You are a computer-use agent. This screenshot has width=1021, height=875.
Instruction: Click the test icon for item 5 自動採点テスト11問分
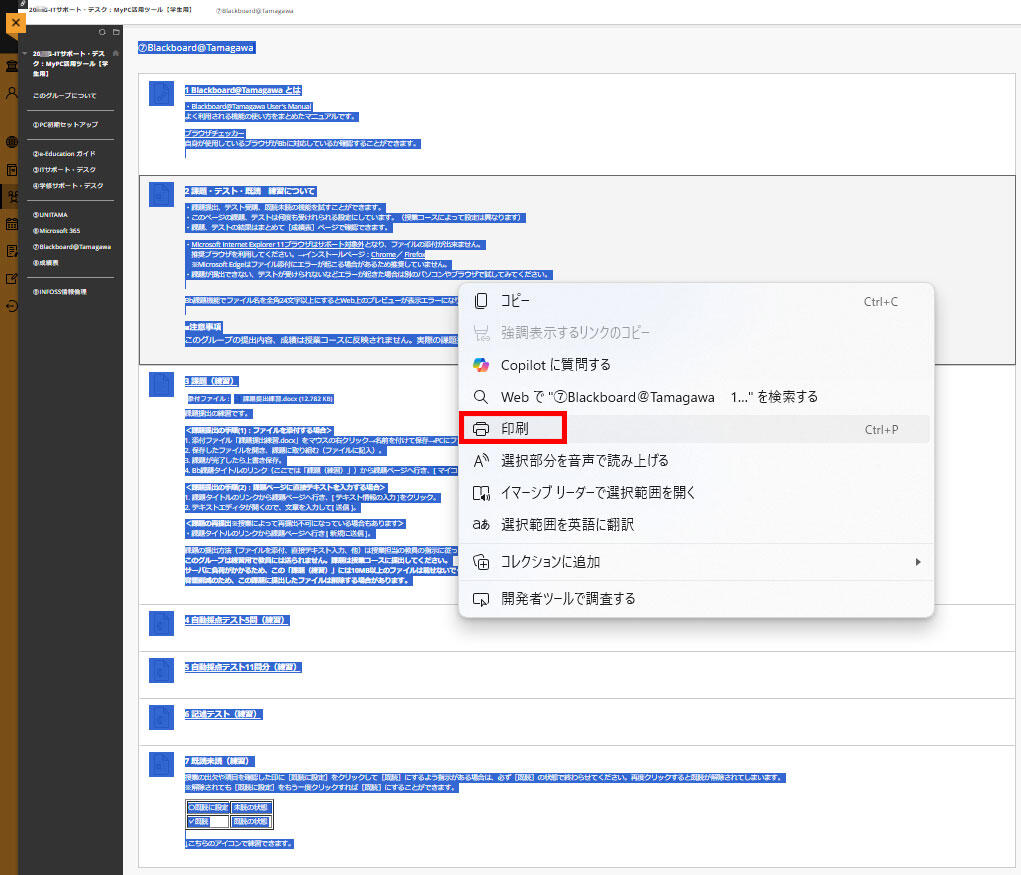pos(161,670)
